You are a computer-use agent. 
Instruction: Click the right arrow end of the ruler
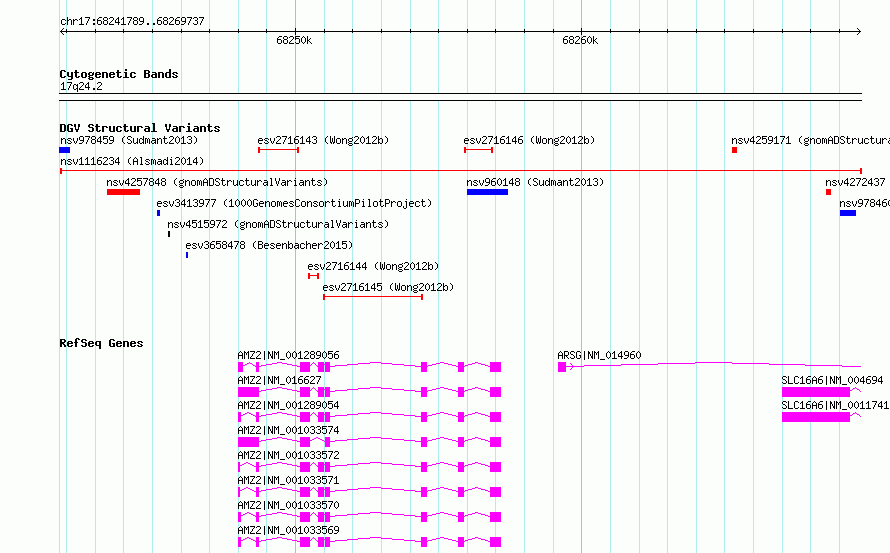pyautogui.click(x=859, y=32)
